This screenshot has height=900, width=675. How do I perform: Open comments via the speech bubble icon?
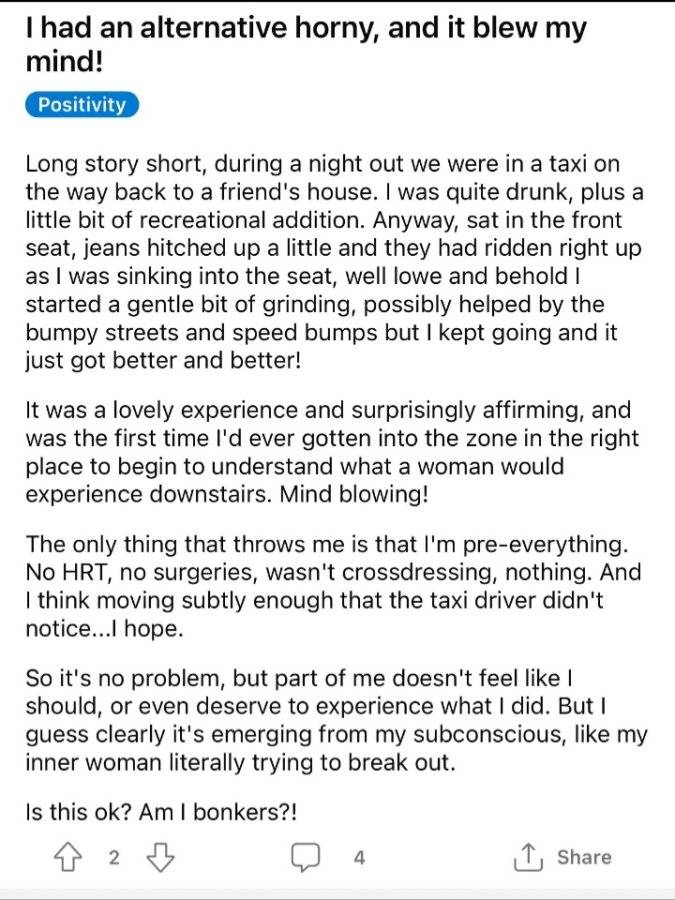(305, 858)
